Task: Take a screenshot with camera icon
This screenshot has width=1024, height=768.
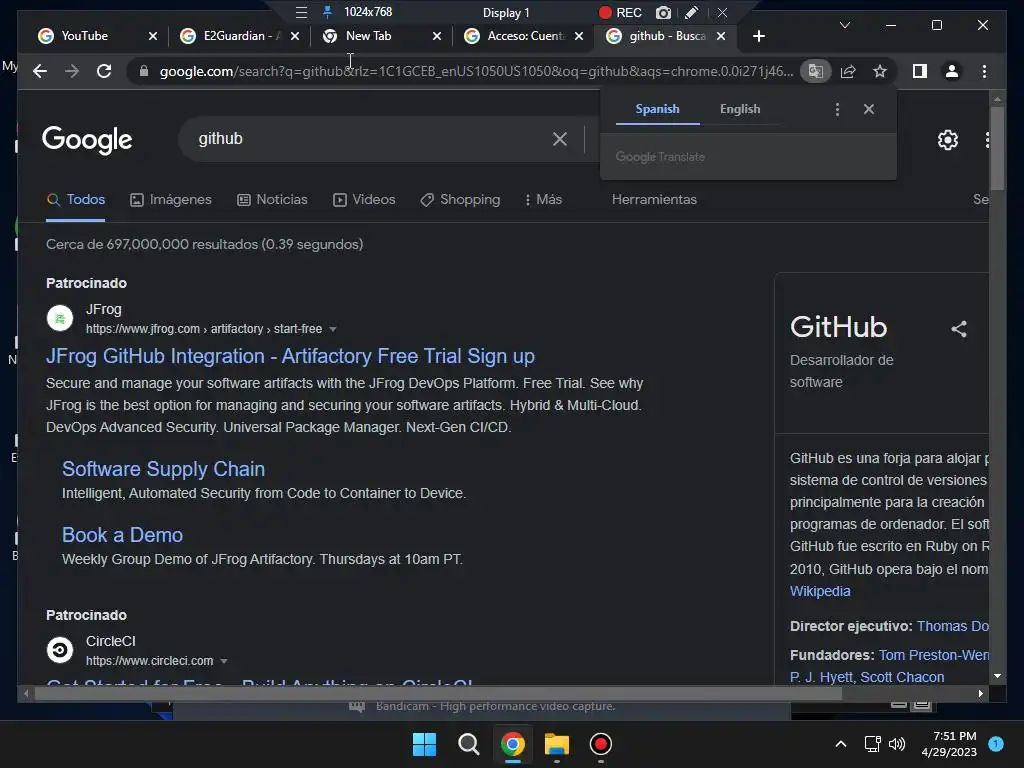Action: point(663,12)
